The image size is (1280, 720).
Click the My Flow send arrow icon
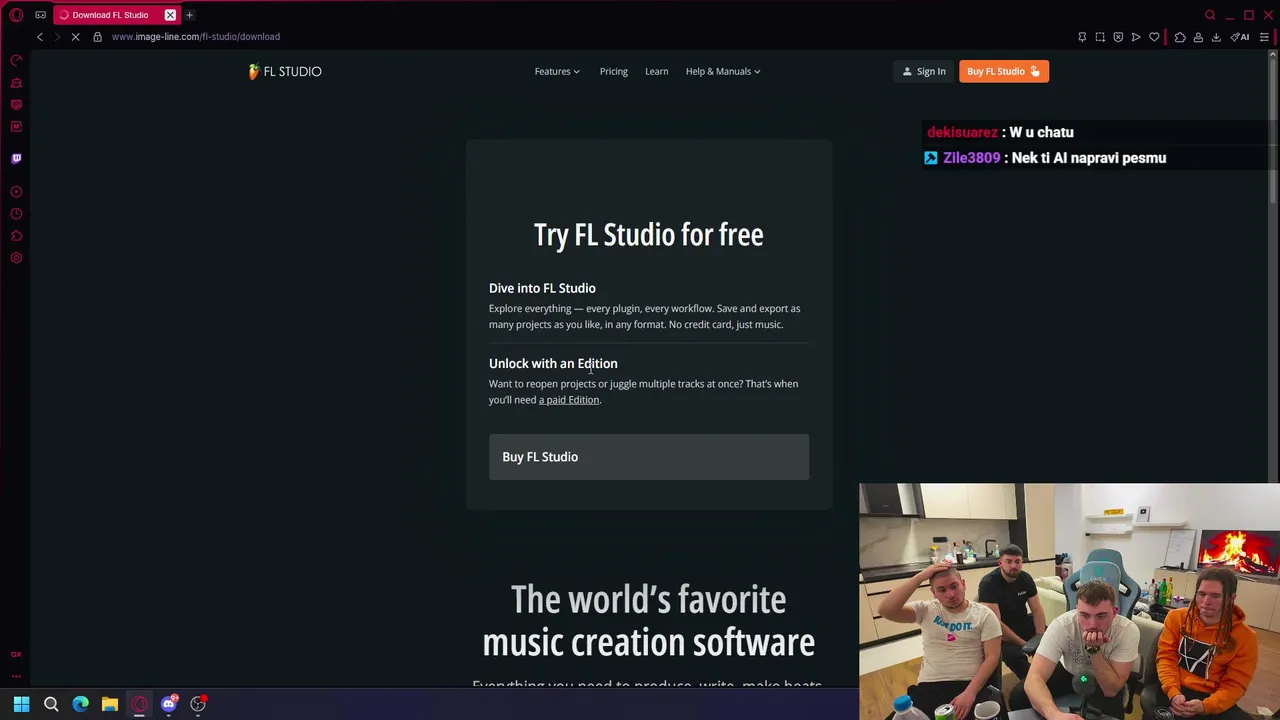(1136, 37)
